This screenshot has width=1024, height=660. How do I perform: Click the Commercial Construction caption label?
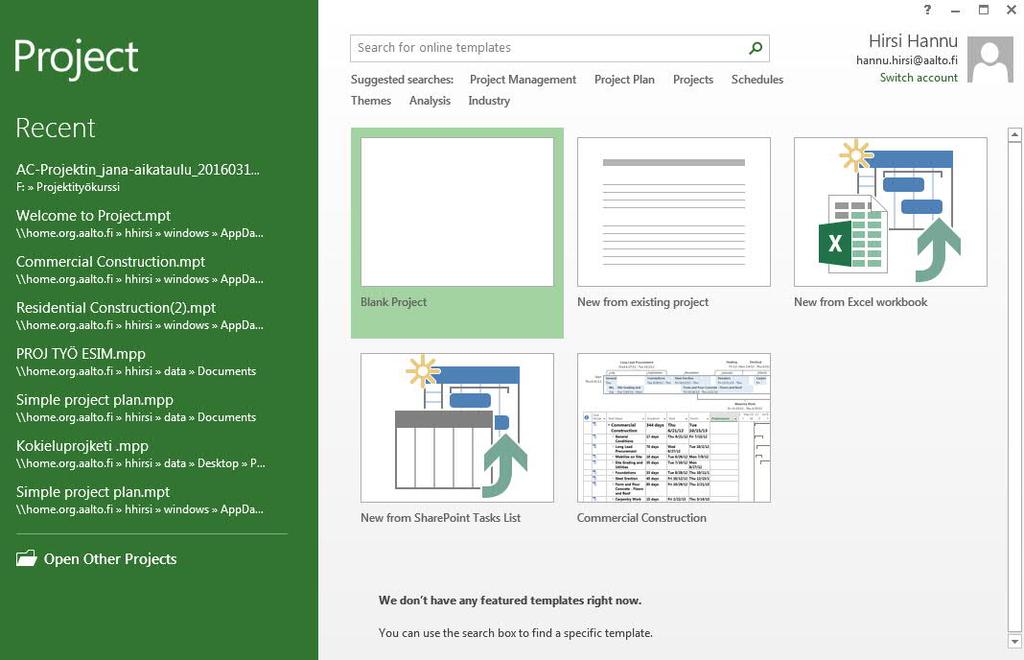tap(641, 518)
